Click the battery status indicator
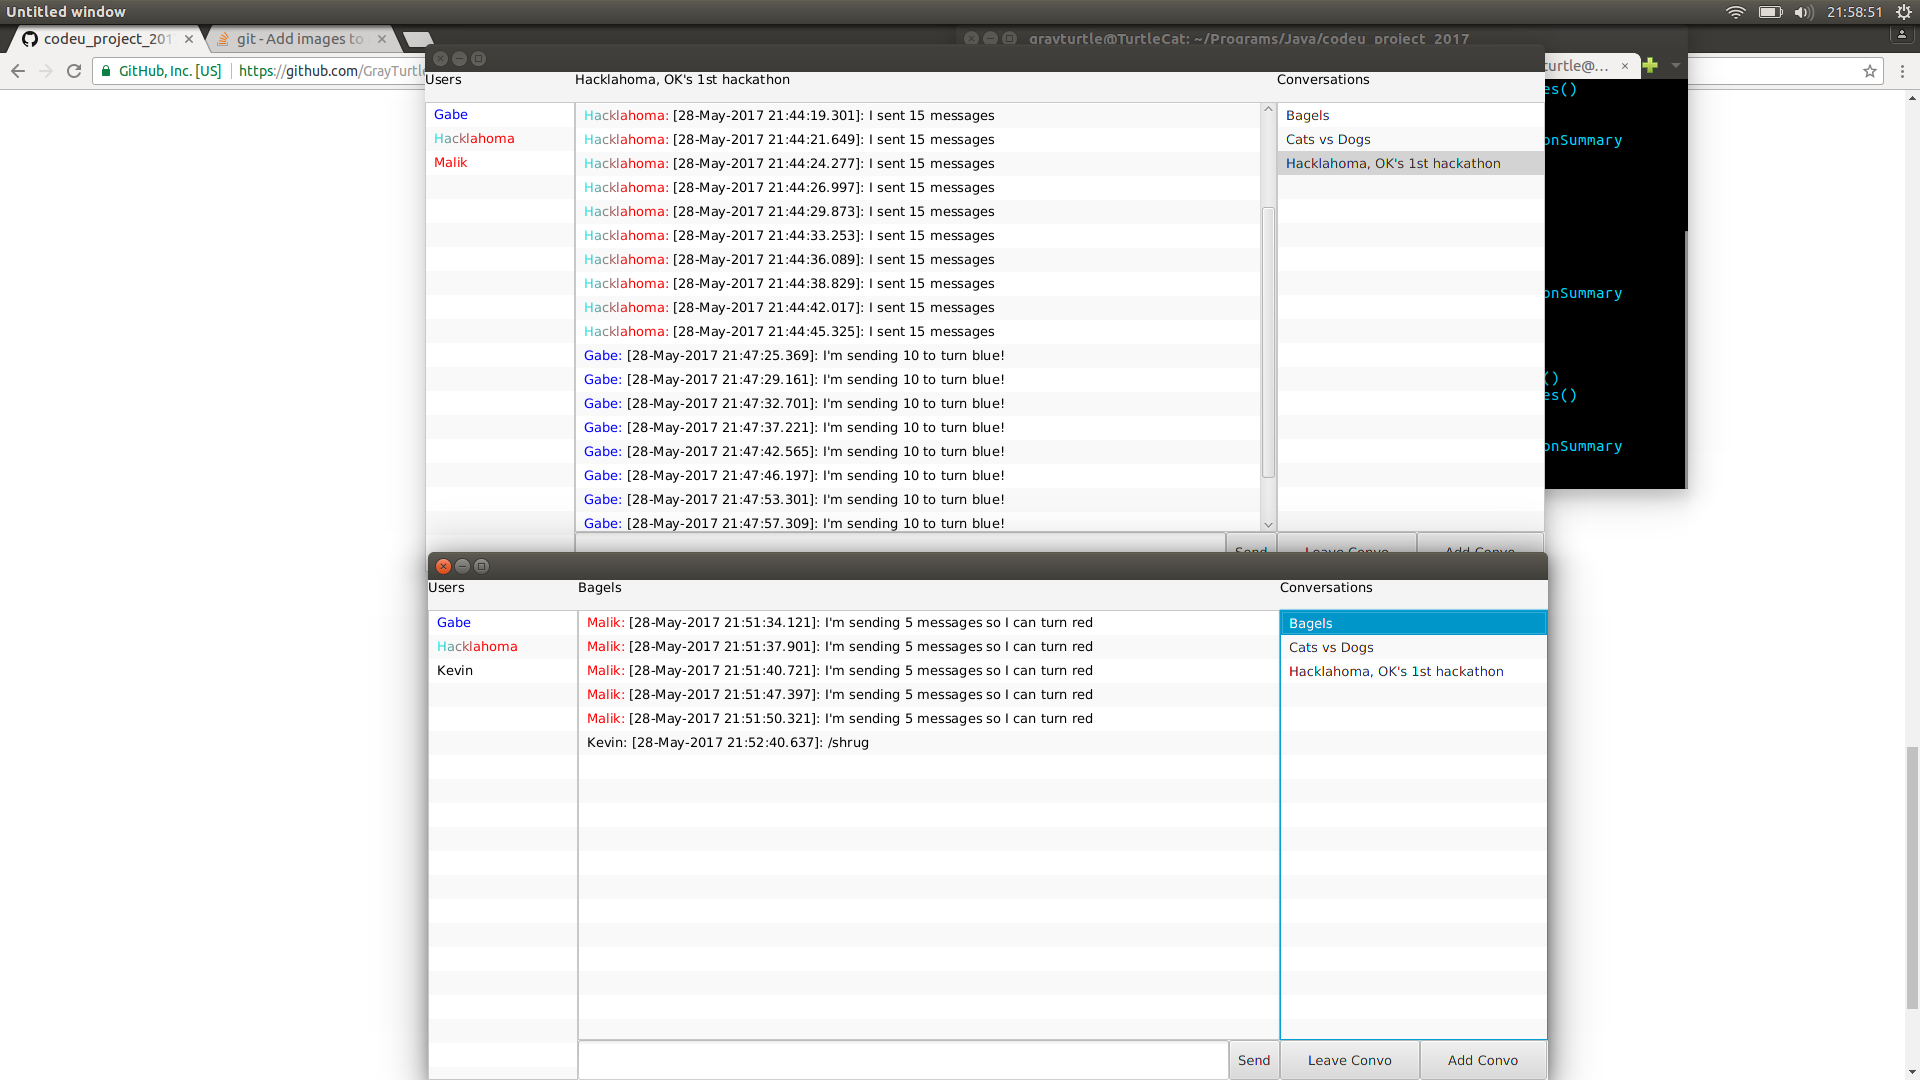Viewport: 1920px width, 1080px height. 1770,12
